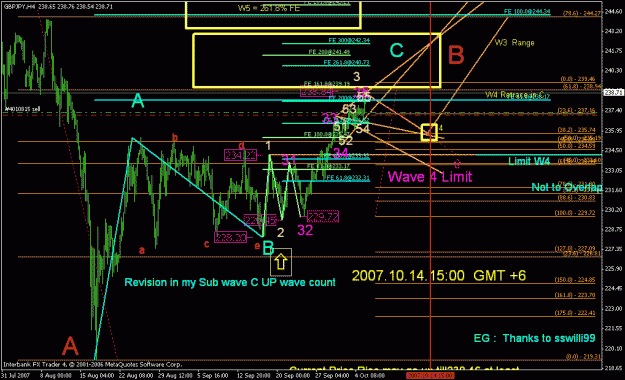Screen dimensions: 625x380
Task: Click the '(38.2) - 235.74' Fibonacci label
Action: pos(577,130)
